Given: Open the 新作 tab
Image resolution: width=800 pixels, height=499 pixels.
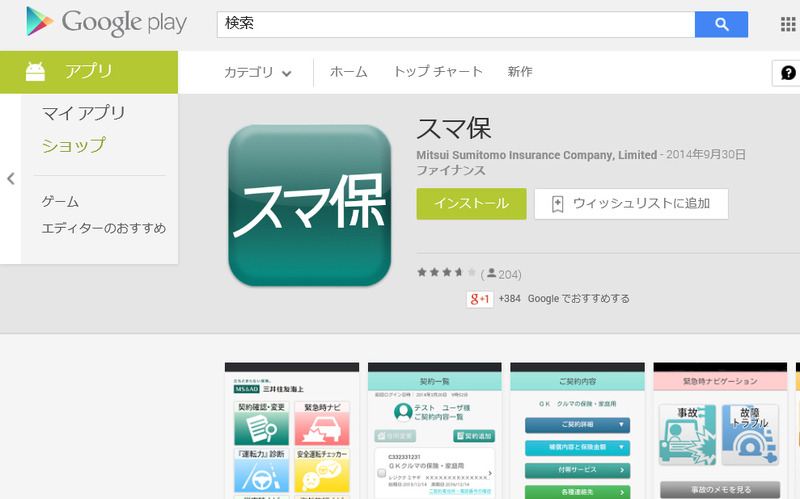Looking at the screenshot, I should 520,72.
